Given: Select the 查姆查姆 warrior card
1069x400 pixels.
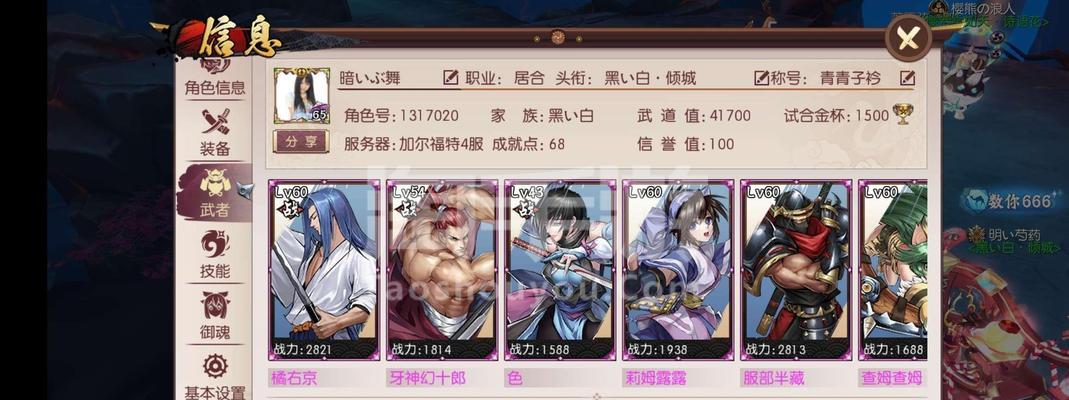Looking at the screenshot, I should click(x=893, y=270).
